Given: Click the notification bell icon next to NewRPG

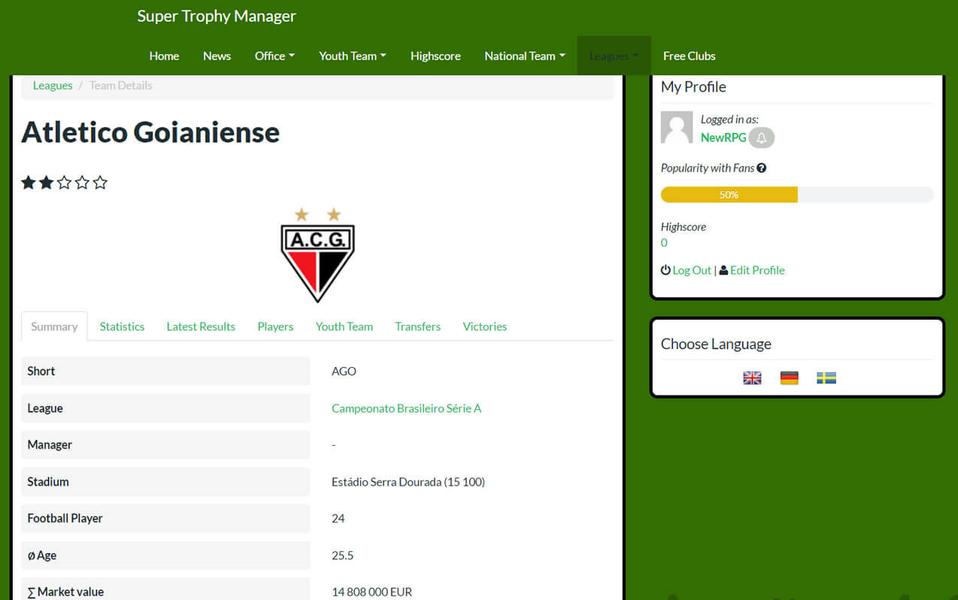Looking at the screenshot, I should [761, 137].
